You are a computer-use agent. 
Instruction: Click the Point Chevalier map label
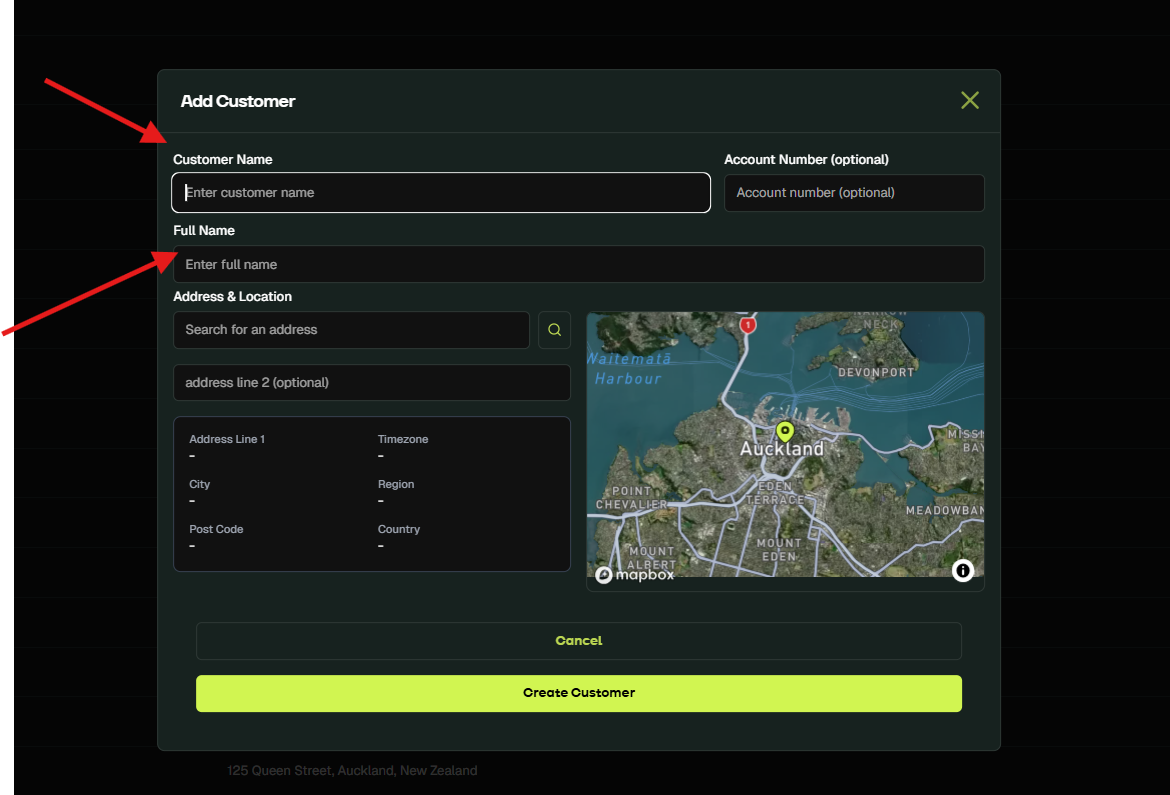point(631,498)
